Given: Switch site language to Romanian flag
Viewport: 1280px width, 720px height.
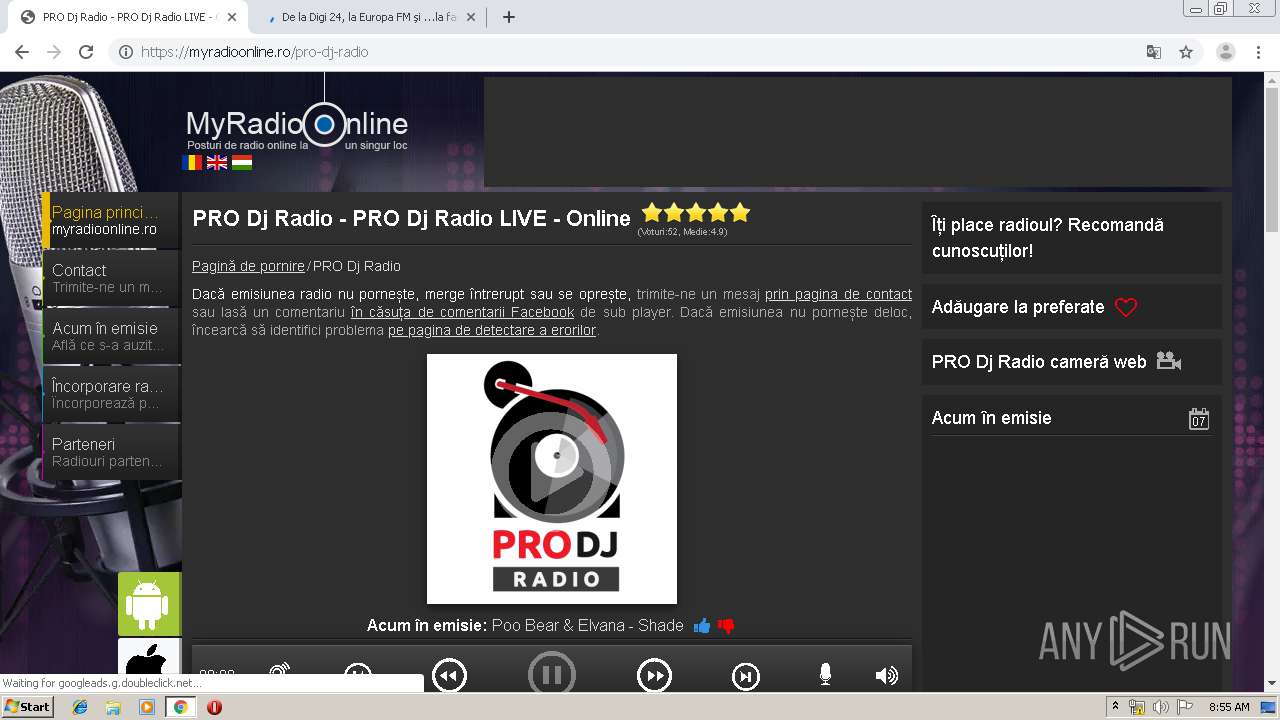Looking at the screenshot, I should (x=192, y=162).
